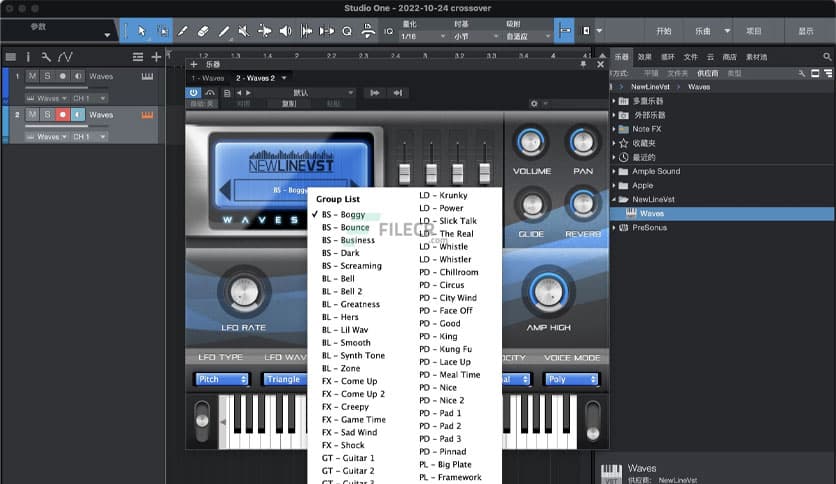
Task: Activate the Mute tool in toolbar
Action: (x=244, y=31)
